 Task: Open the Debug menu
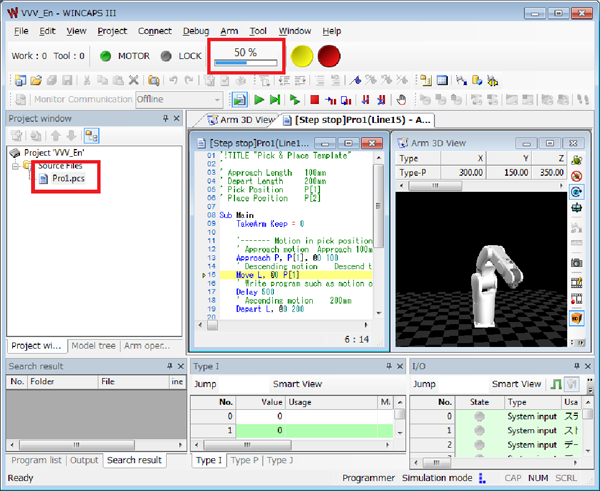click(x=197, y=31)
